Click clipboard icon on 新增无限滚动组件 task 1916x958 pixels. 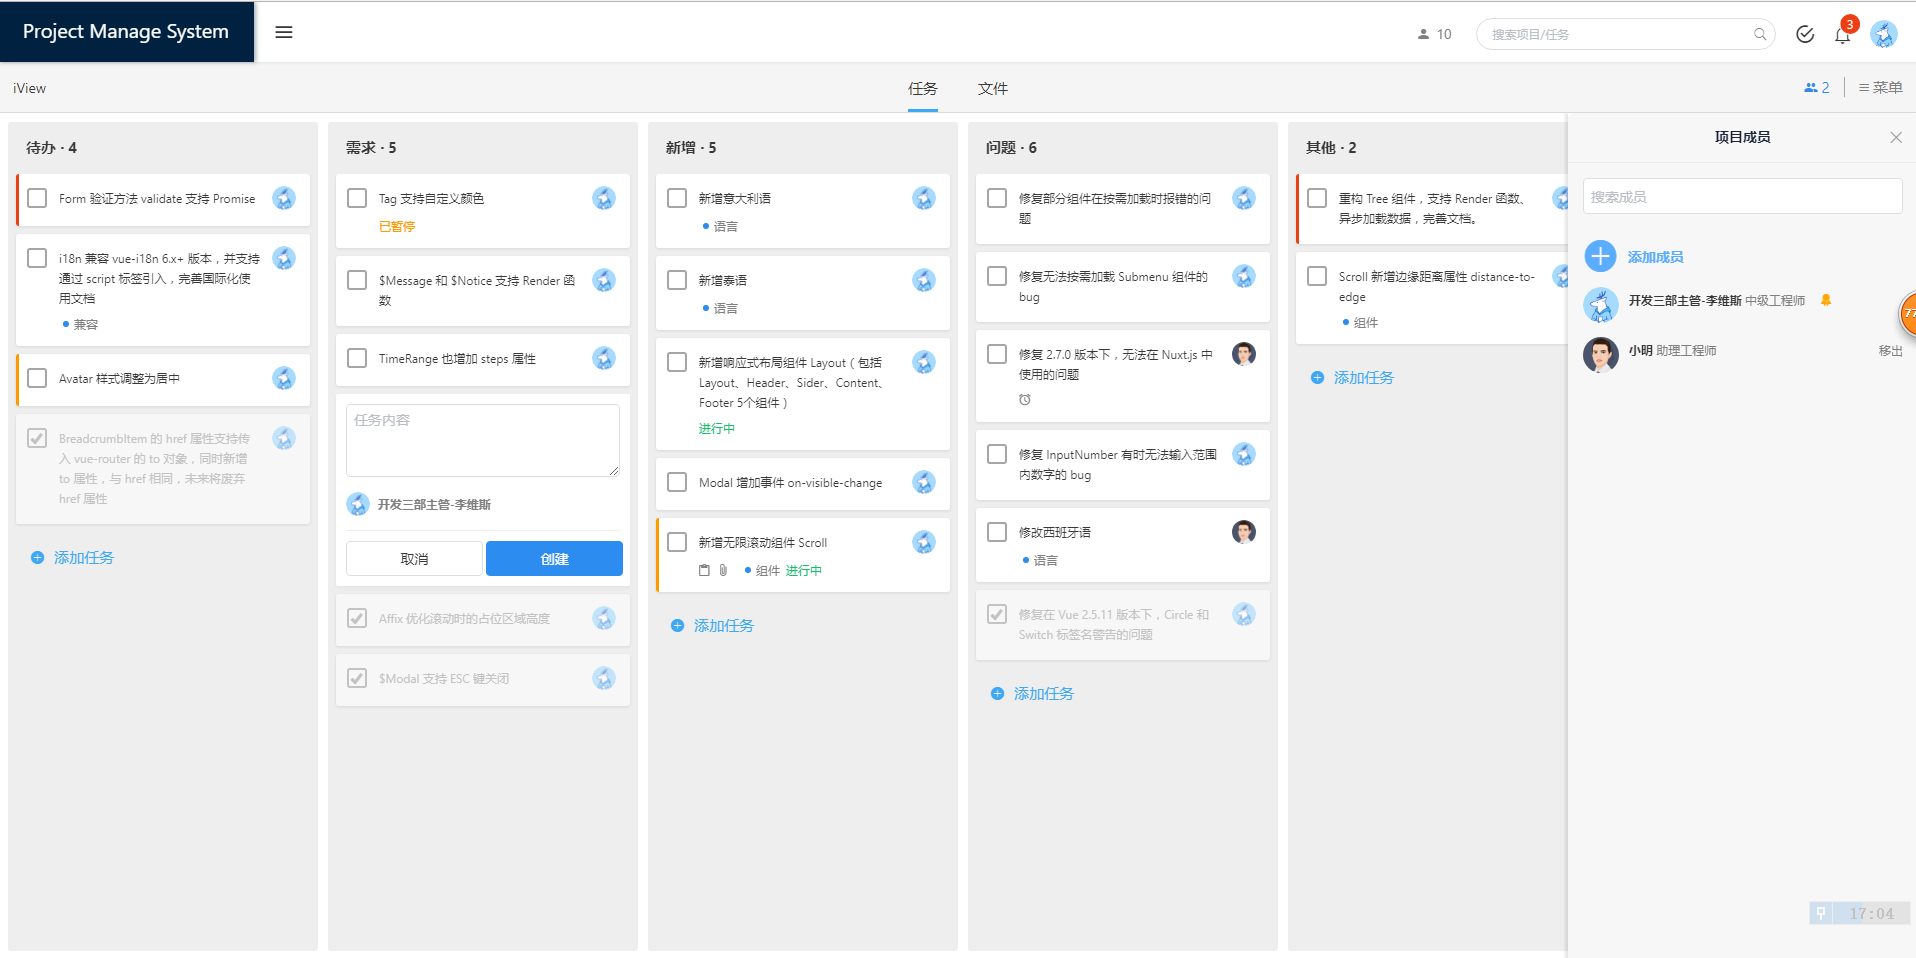[704, 570]
